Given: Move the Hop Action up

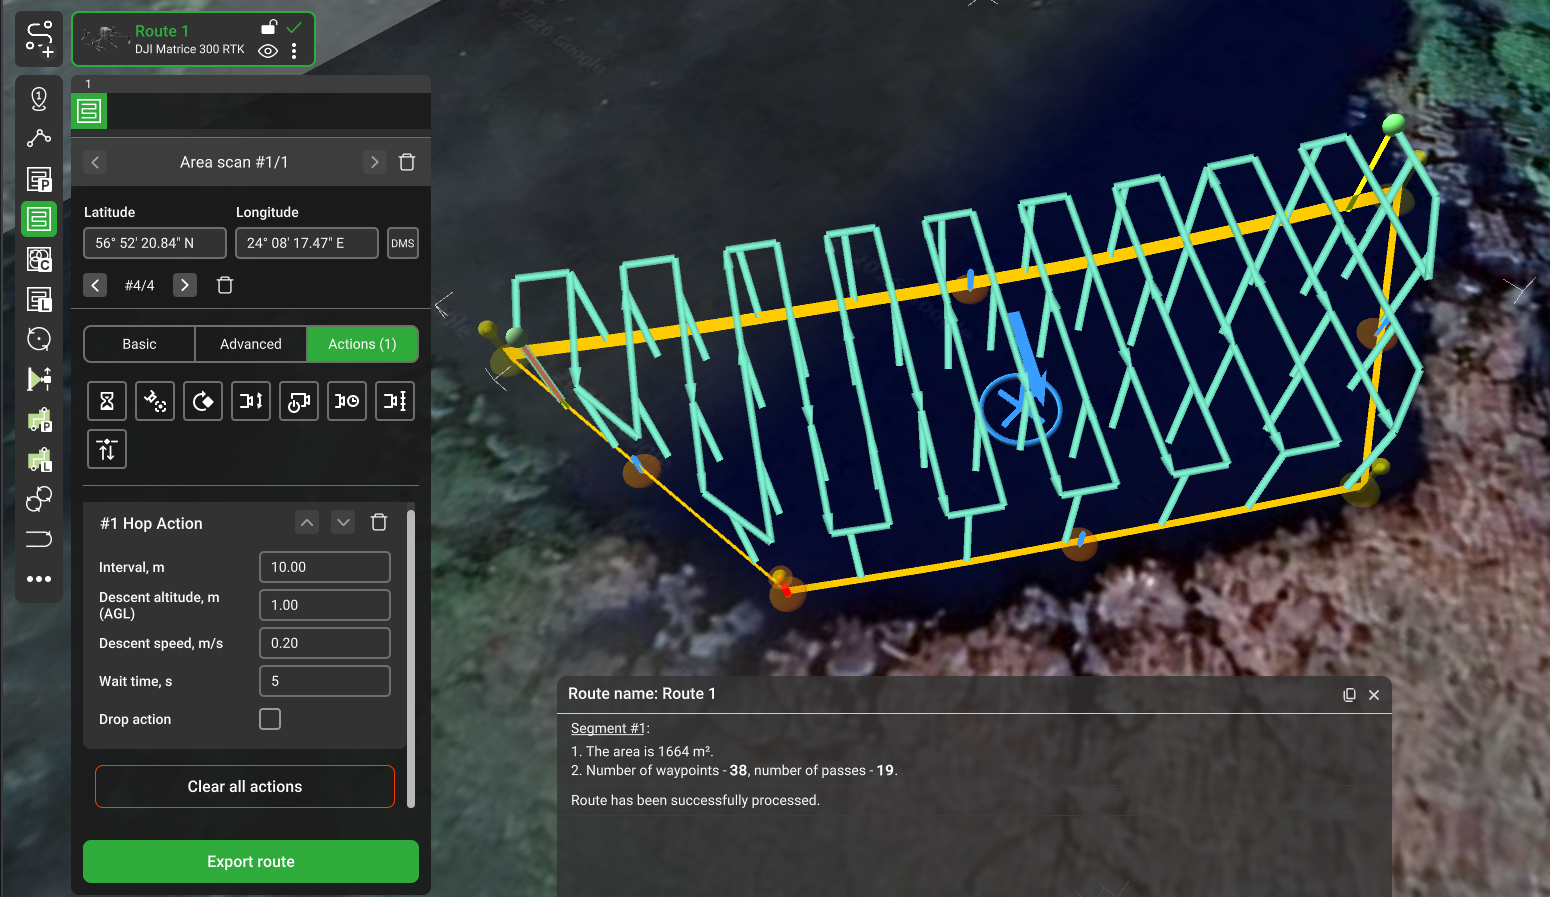Looking at the screenshot, I should point(307,522).
